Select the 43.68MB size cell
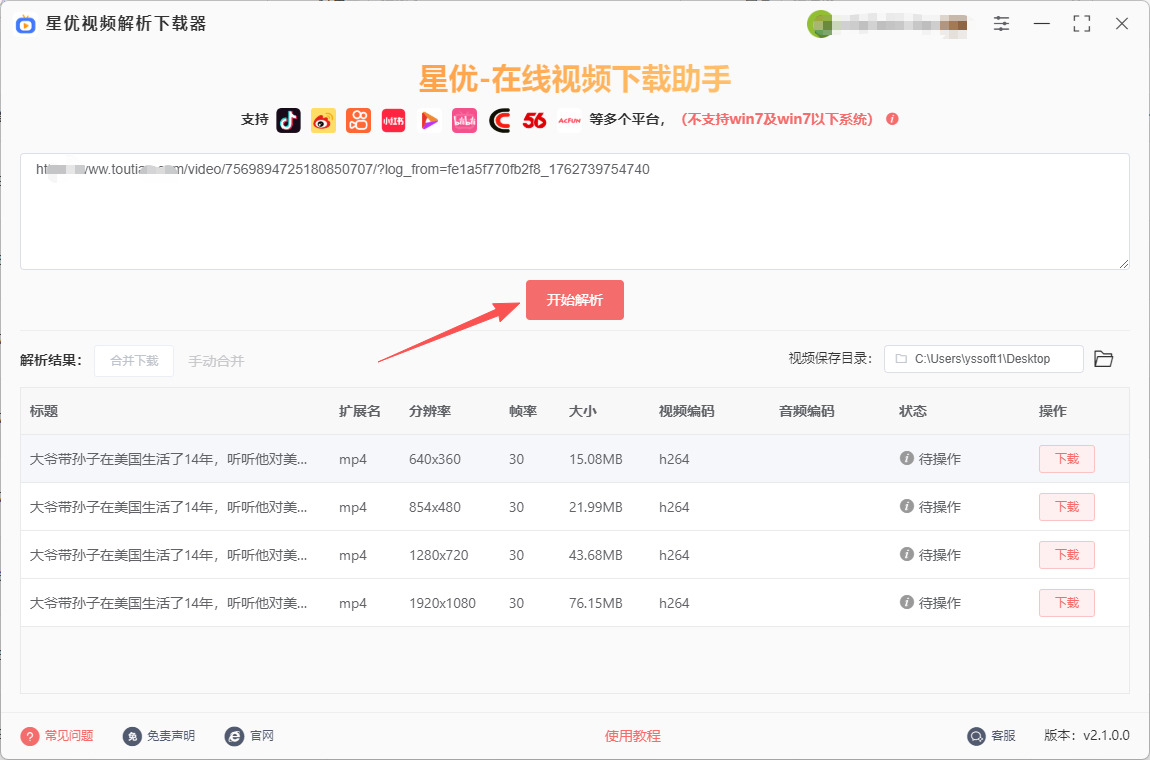 click(596, 555)
